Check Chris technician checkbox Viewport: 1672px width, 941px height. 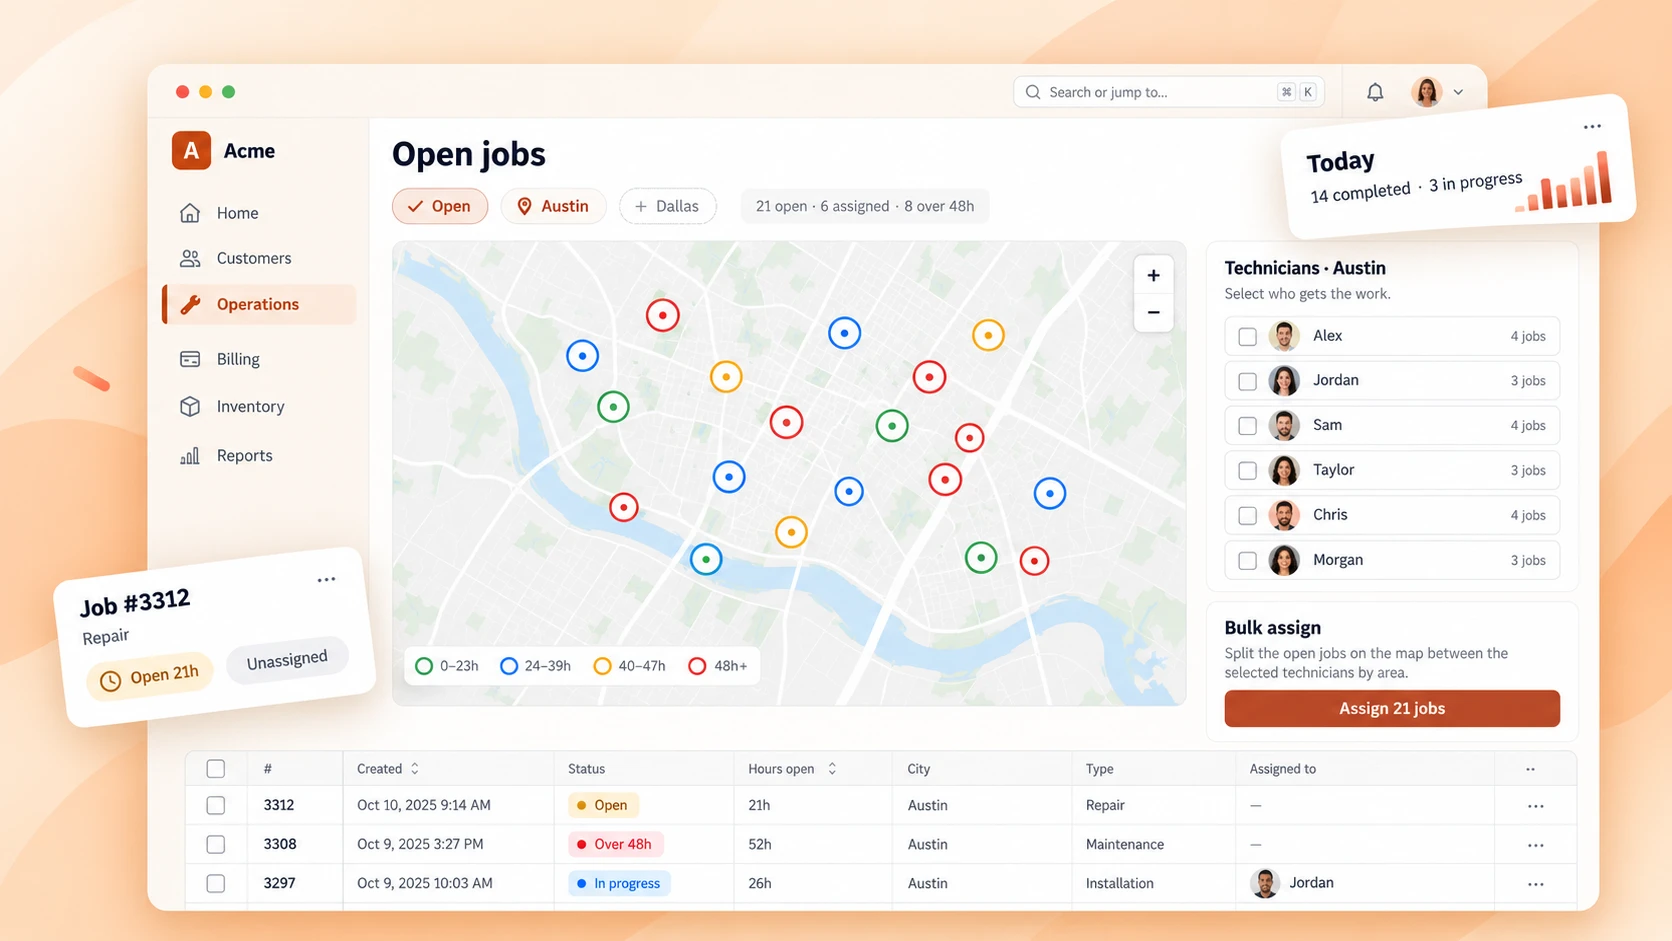pyautogui.click(x=1247, y=516)
